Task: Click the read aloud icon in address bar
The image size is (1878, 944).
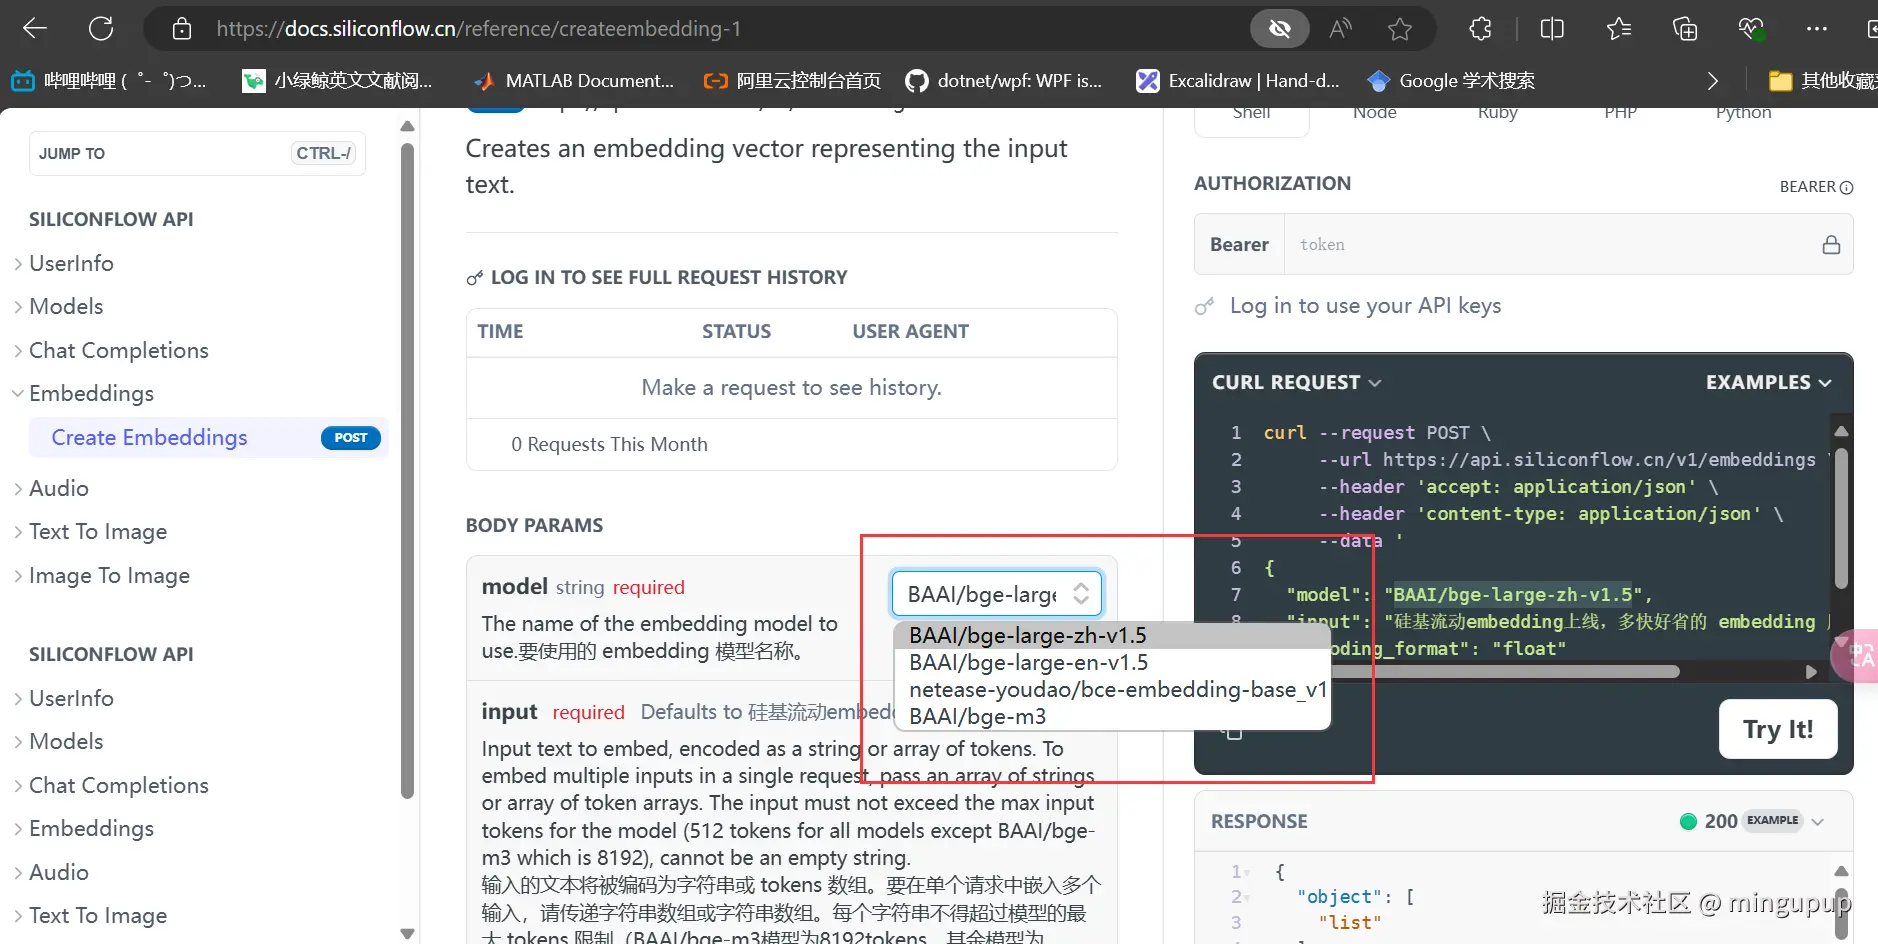Action: 1340,29
